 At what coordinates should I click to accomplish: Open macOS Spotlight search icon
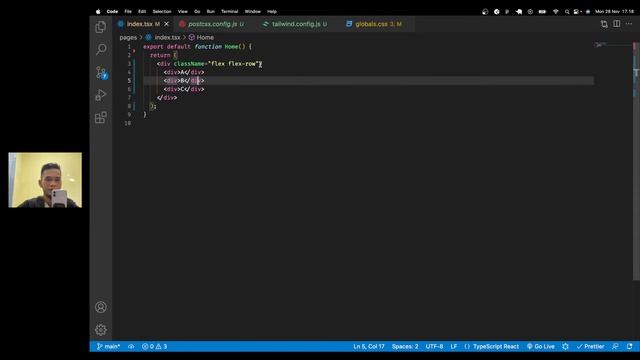(567, 11)
